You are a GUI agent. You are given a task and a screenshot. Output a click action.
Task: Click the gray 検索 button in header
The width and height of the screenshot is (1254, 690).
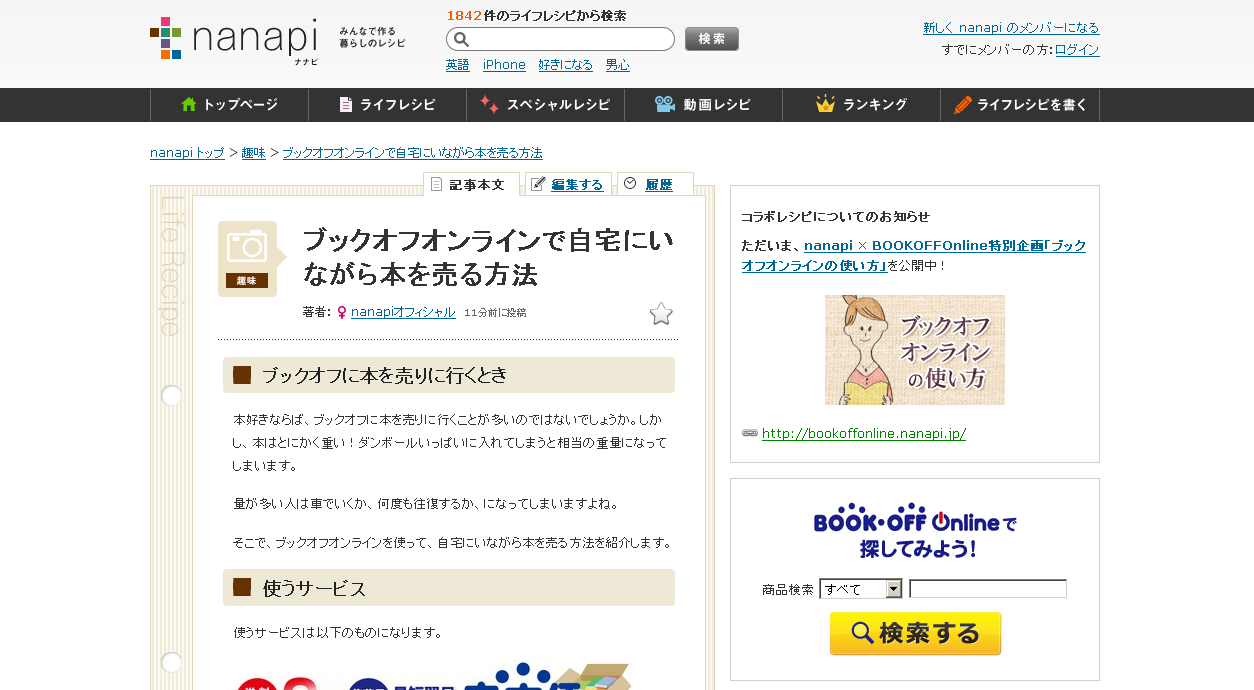pos(712,39)
